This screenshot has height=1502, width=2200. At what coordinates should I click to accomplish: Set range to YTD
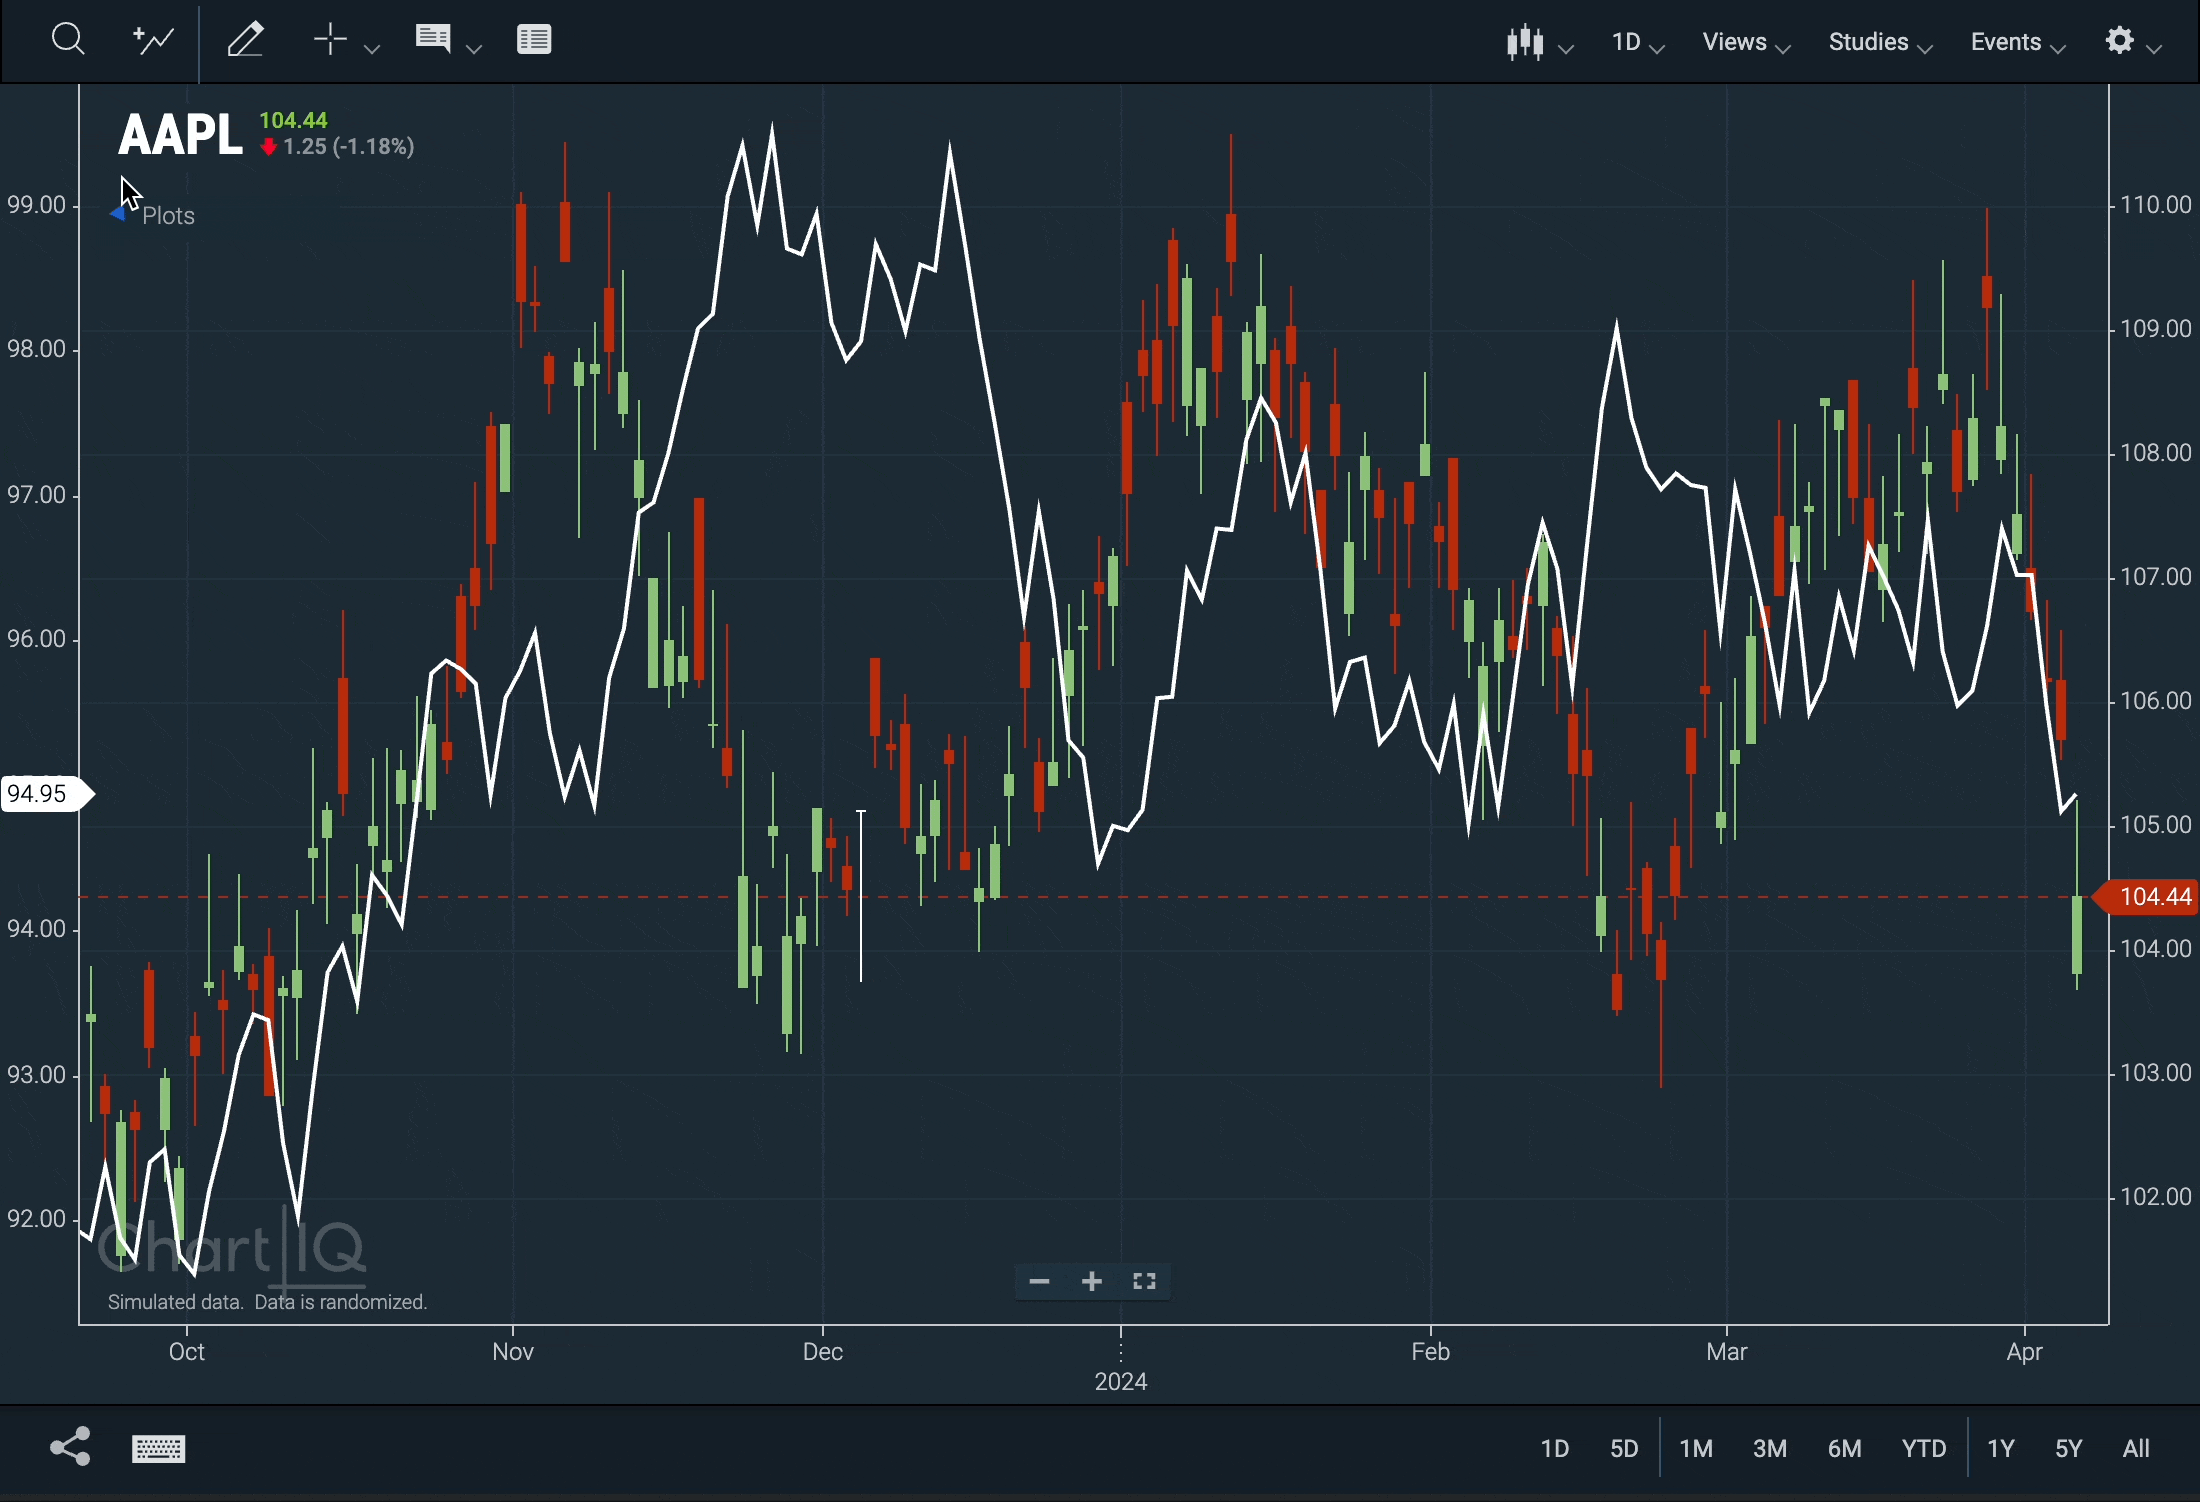[1924, 1448]
